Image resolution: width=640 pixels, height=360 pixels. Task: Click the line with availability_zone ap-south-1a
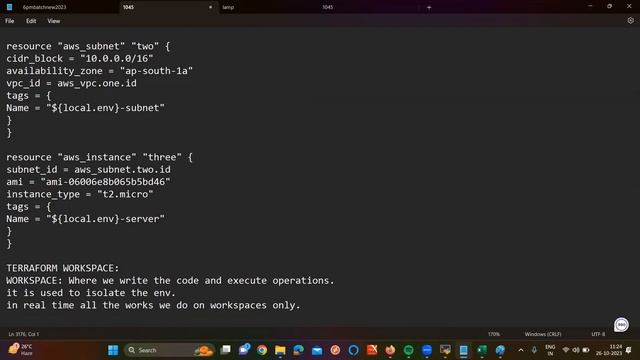pyautogui.click(x=99, y=71)
